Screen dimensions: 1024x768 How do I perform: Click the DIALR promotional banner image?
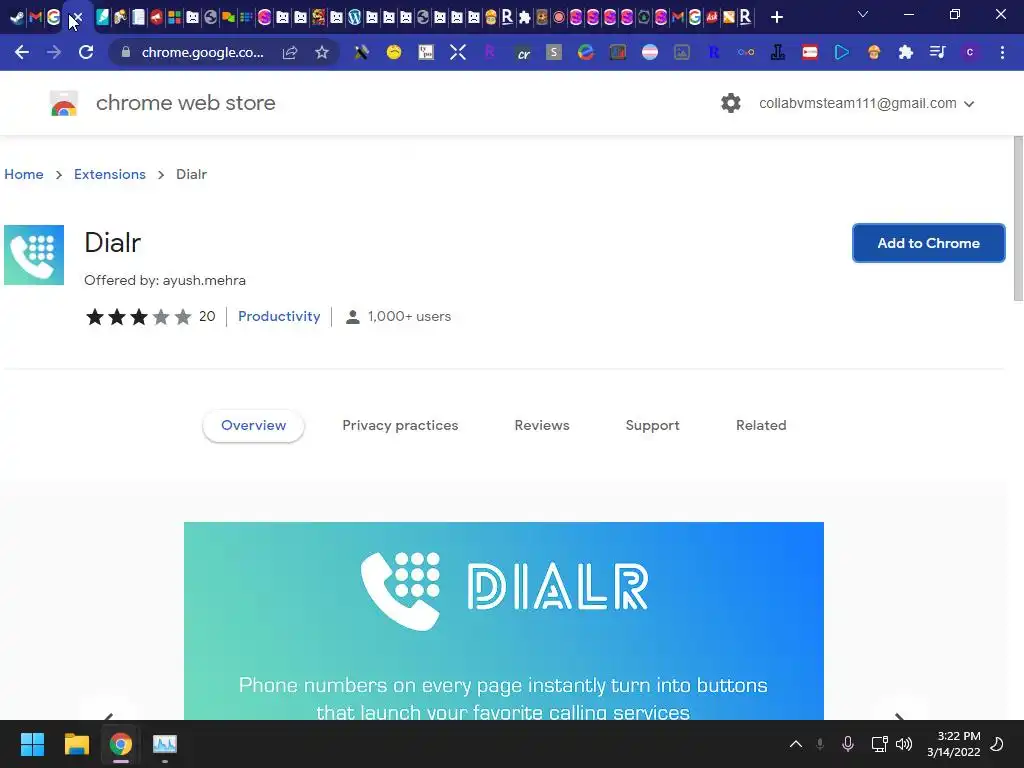(504, 620)
